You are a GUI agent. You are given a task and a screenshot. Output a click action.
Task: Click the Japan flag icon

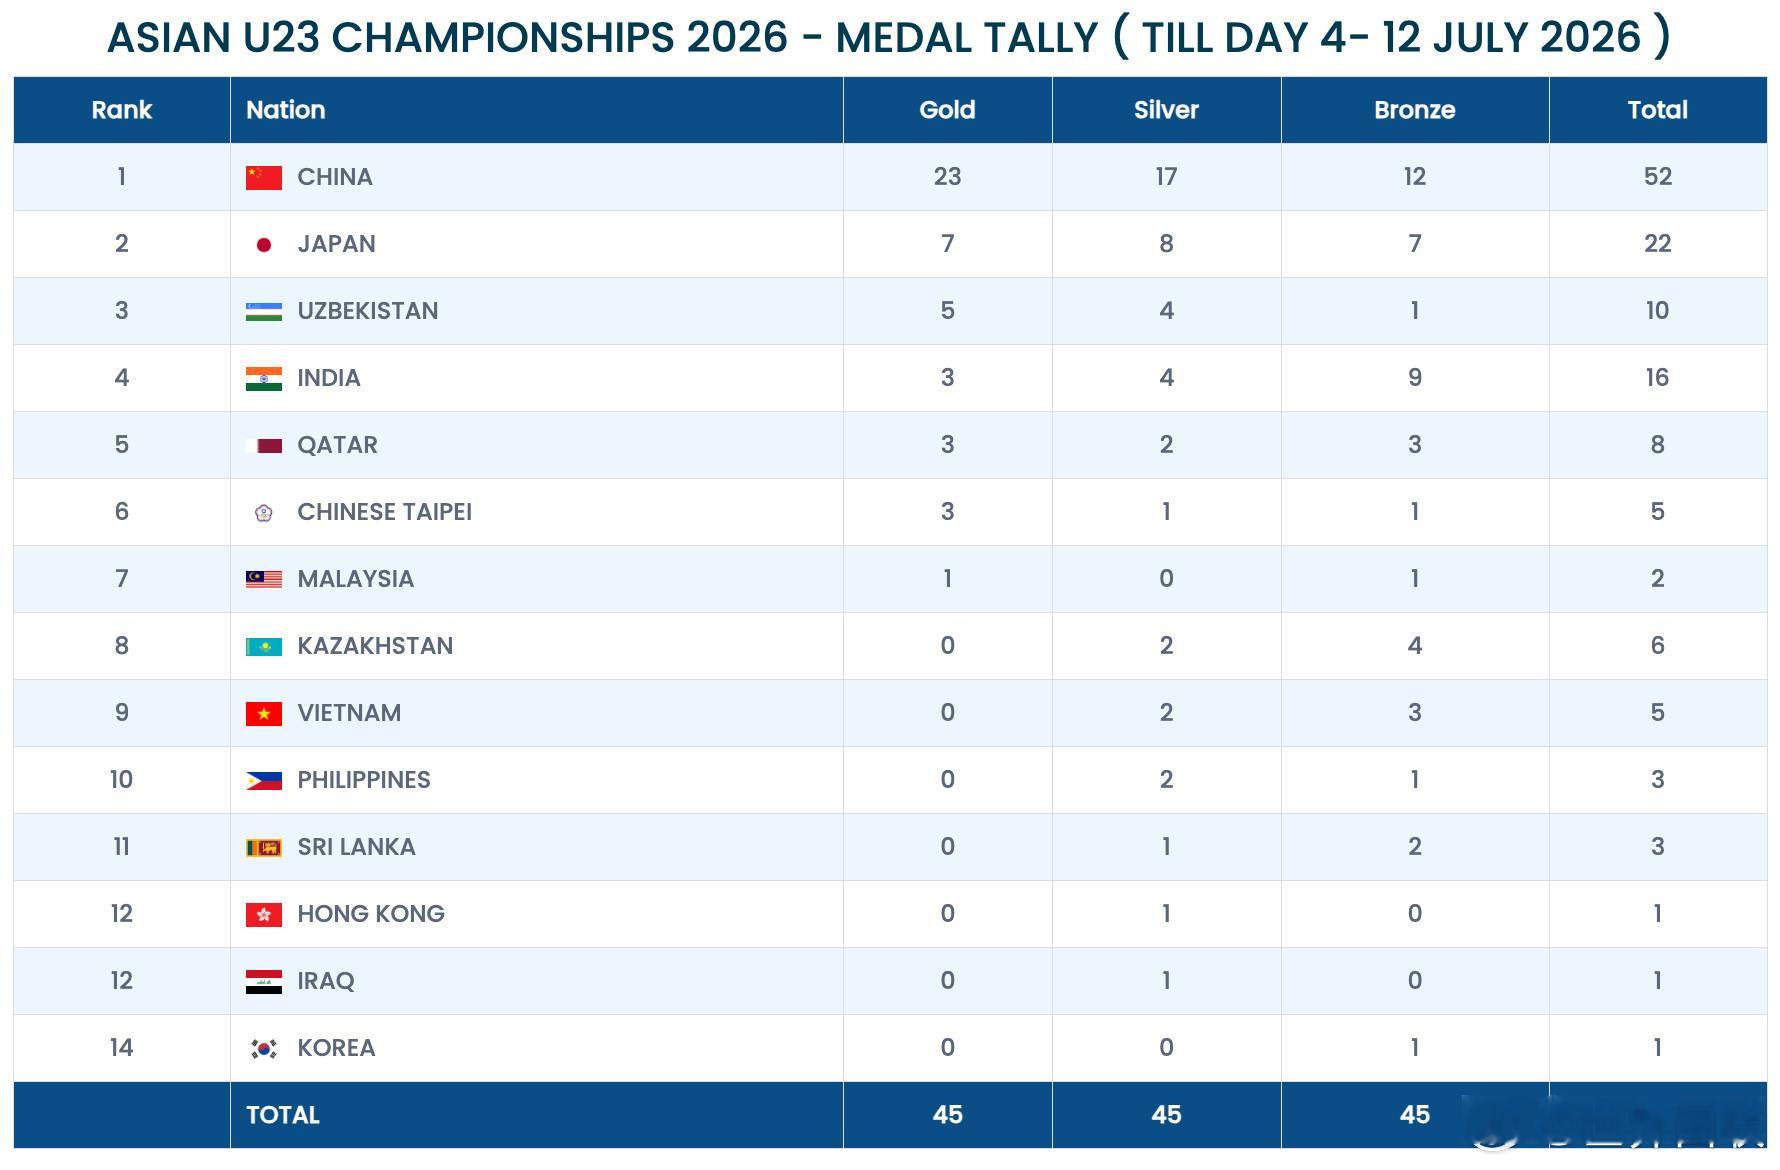click(x=264, y=245)
